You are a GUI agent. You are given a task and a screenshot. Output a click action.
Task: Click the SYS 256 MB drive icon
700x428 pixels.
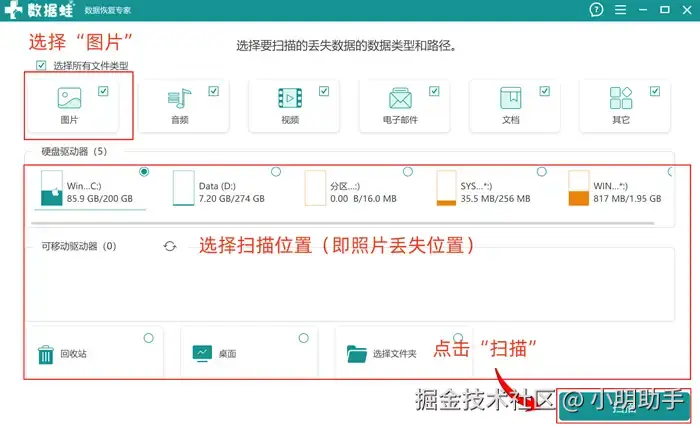coord(446,188)
